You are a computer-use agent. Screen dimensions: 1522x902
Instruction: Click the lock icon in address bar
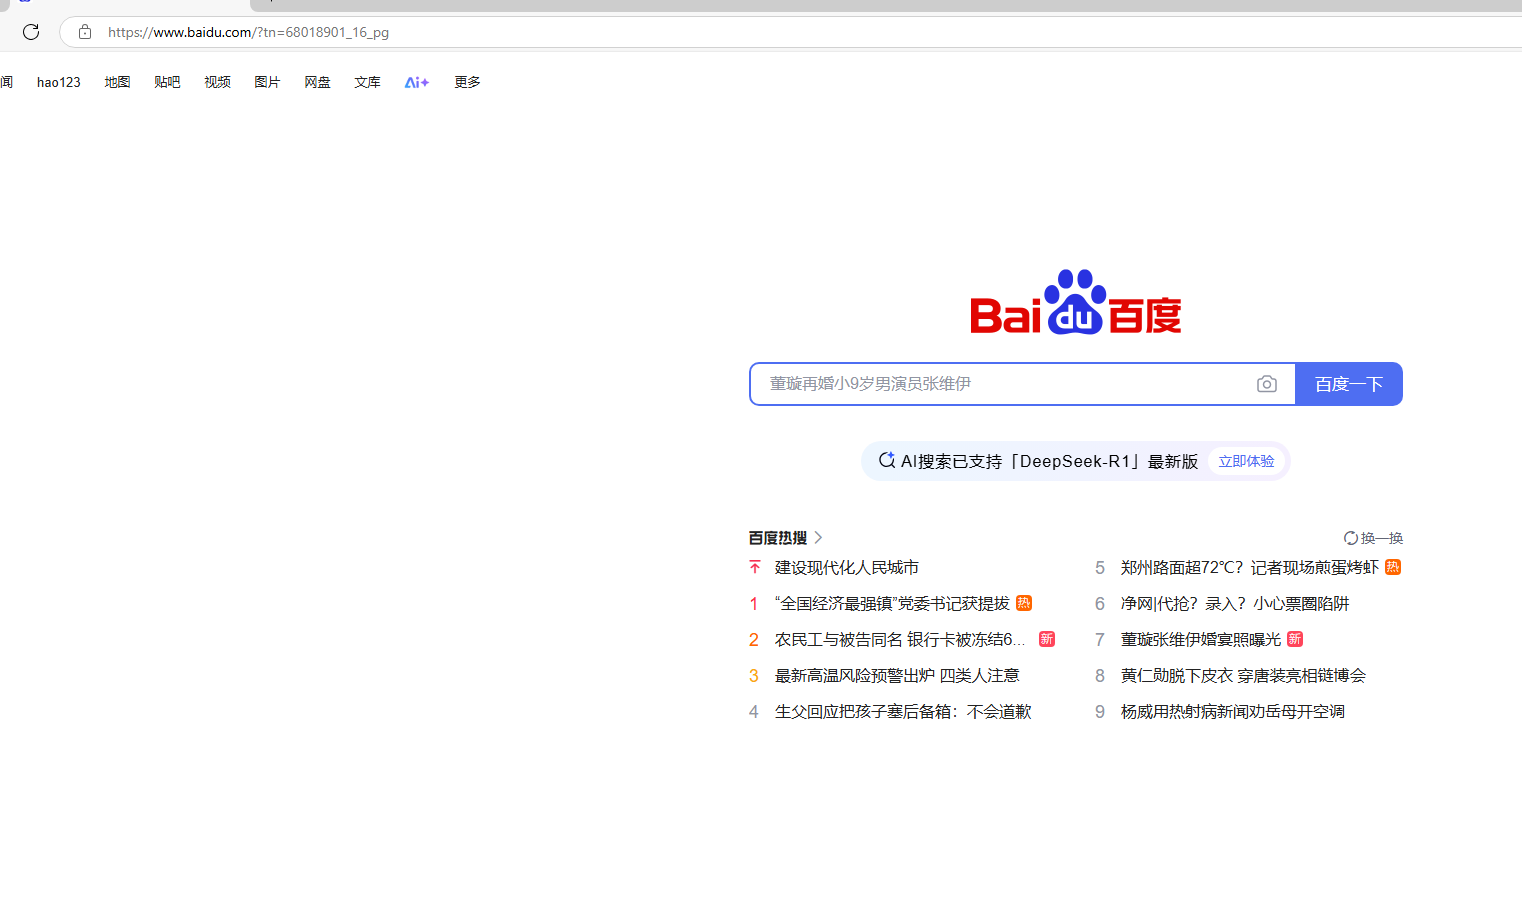coord(85,32)
